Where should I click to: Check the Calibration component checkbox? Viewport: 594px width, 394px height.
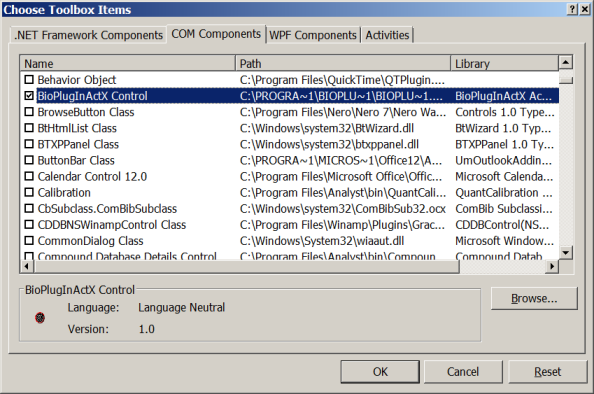pyautogui.click(x=29, y=192)
